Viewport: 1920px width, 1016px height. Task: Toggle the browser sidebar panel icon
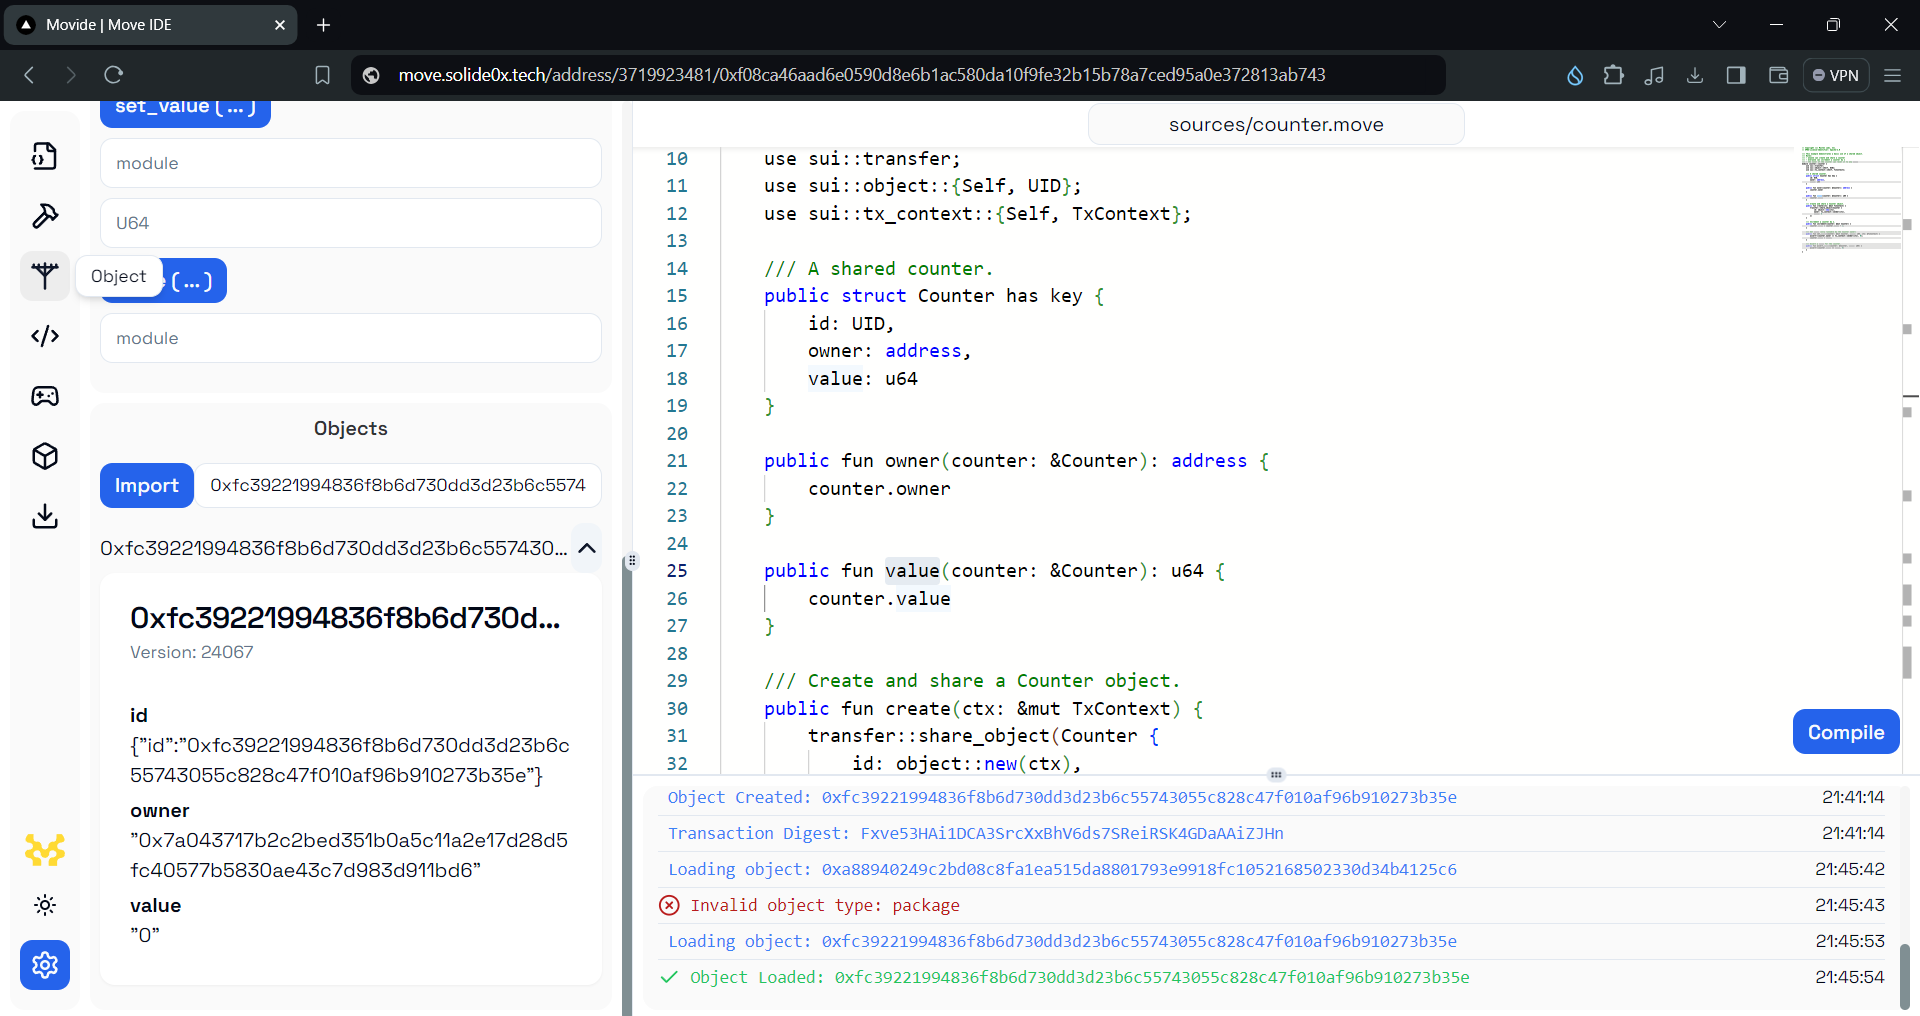[x=1736, y=74]
